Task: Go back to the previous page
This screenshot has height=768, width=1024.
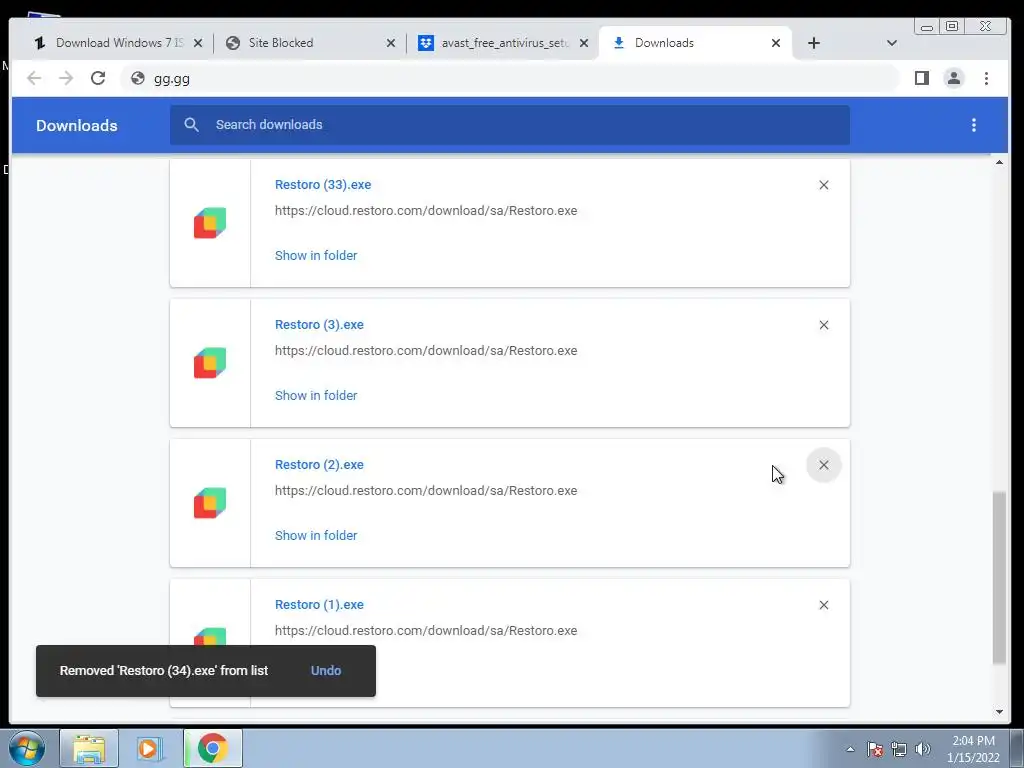Action: coord(34,78)
